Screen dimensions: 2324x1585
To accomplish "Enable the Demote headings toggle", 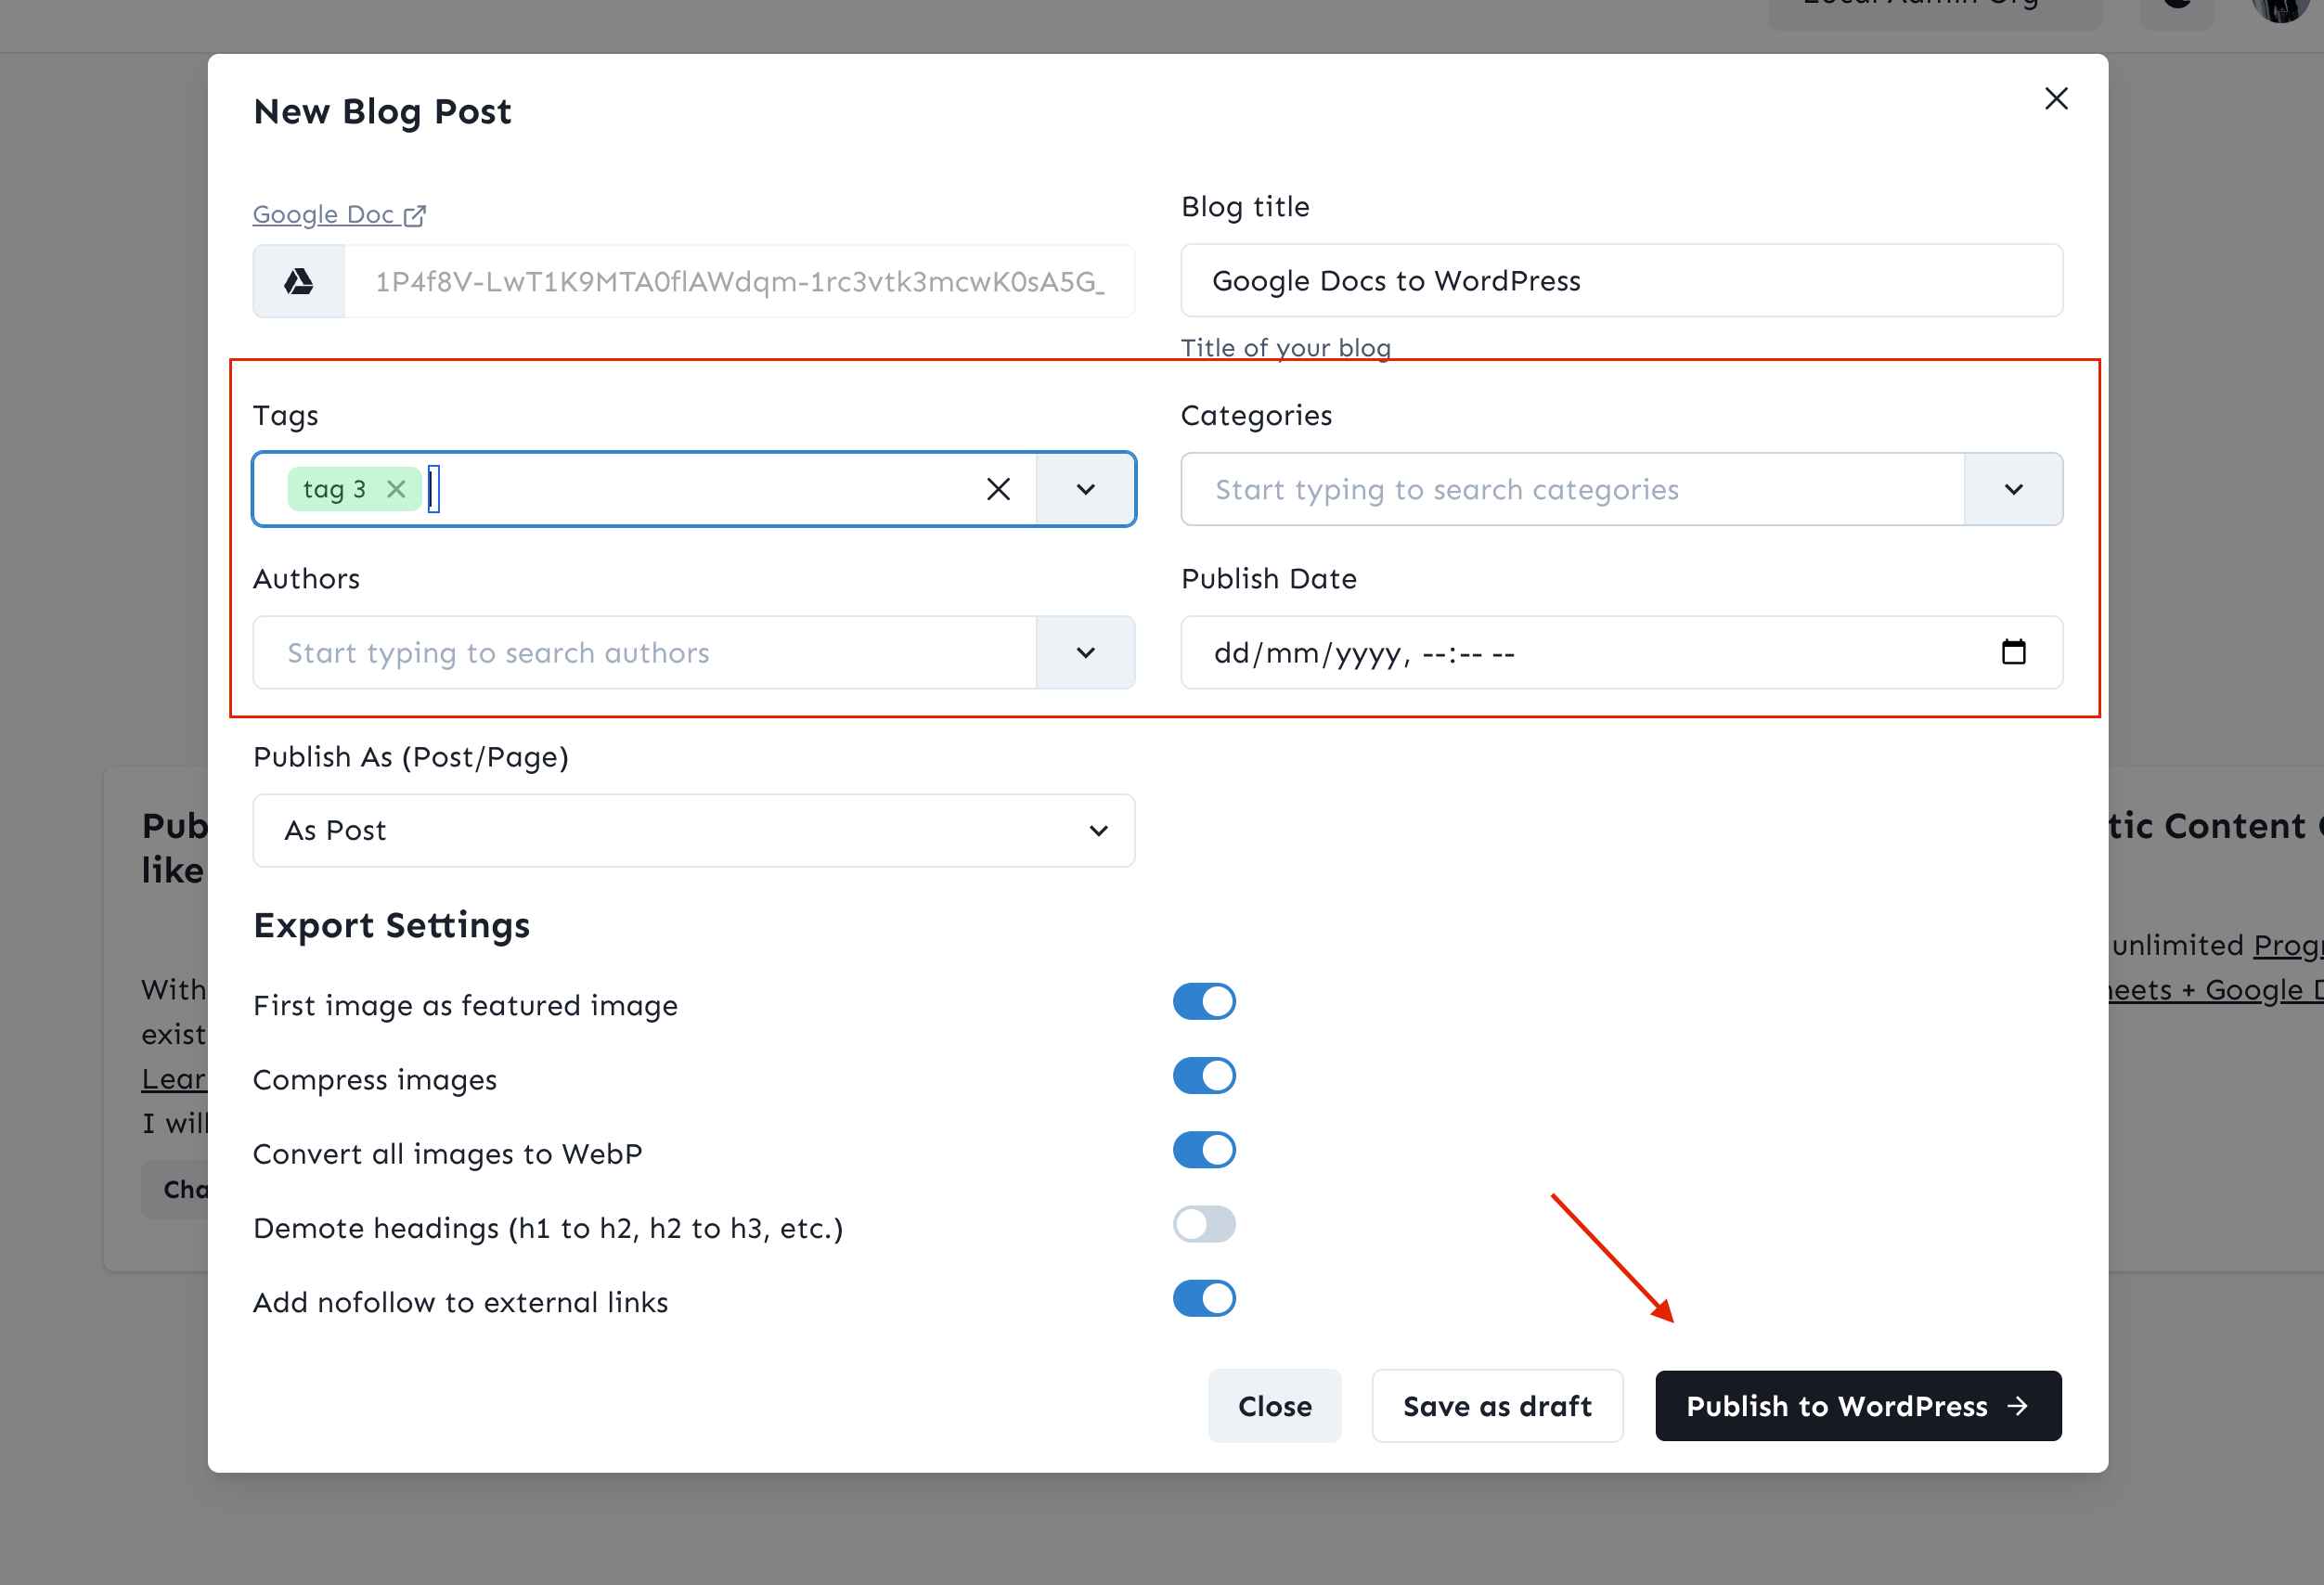I will [x=1205, y=1225].
